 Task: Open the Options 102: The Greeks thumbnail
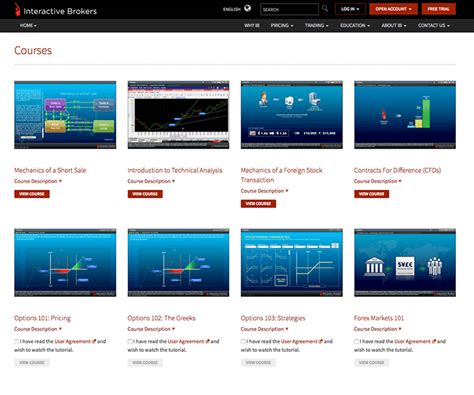click(x=178, y=263)
